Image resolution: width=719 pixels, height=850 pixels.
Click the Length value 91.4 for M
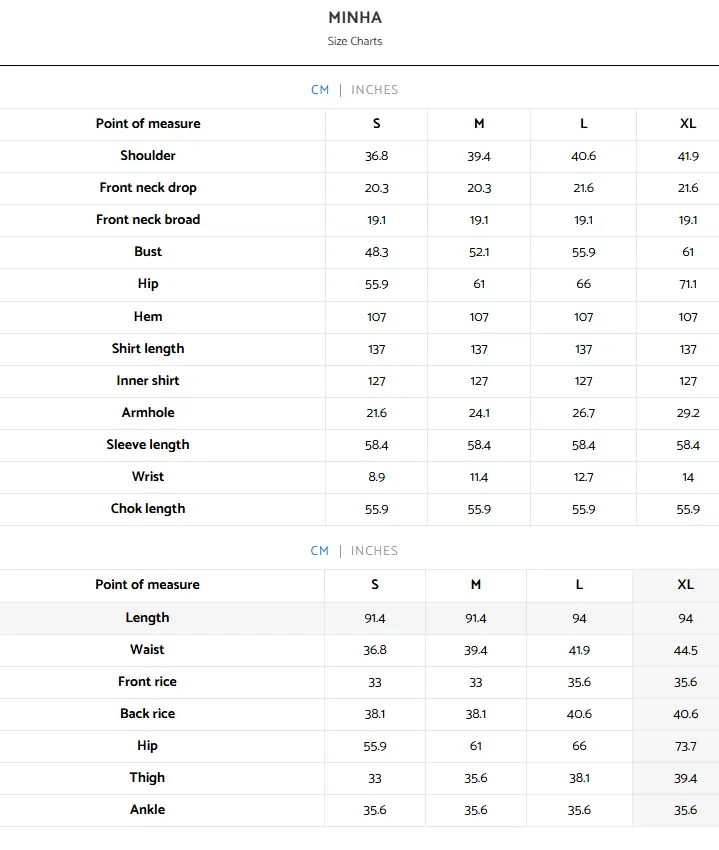pyautogui.click(x=475, y=618)
